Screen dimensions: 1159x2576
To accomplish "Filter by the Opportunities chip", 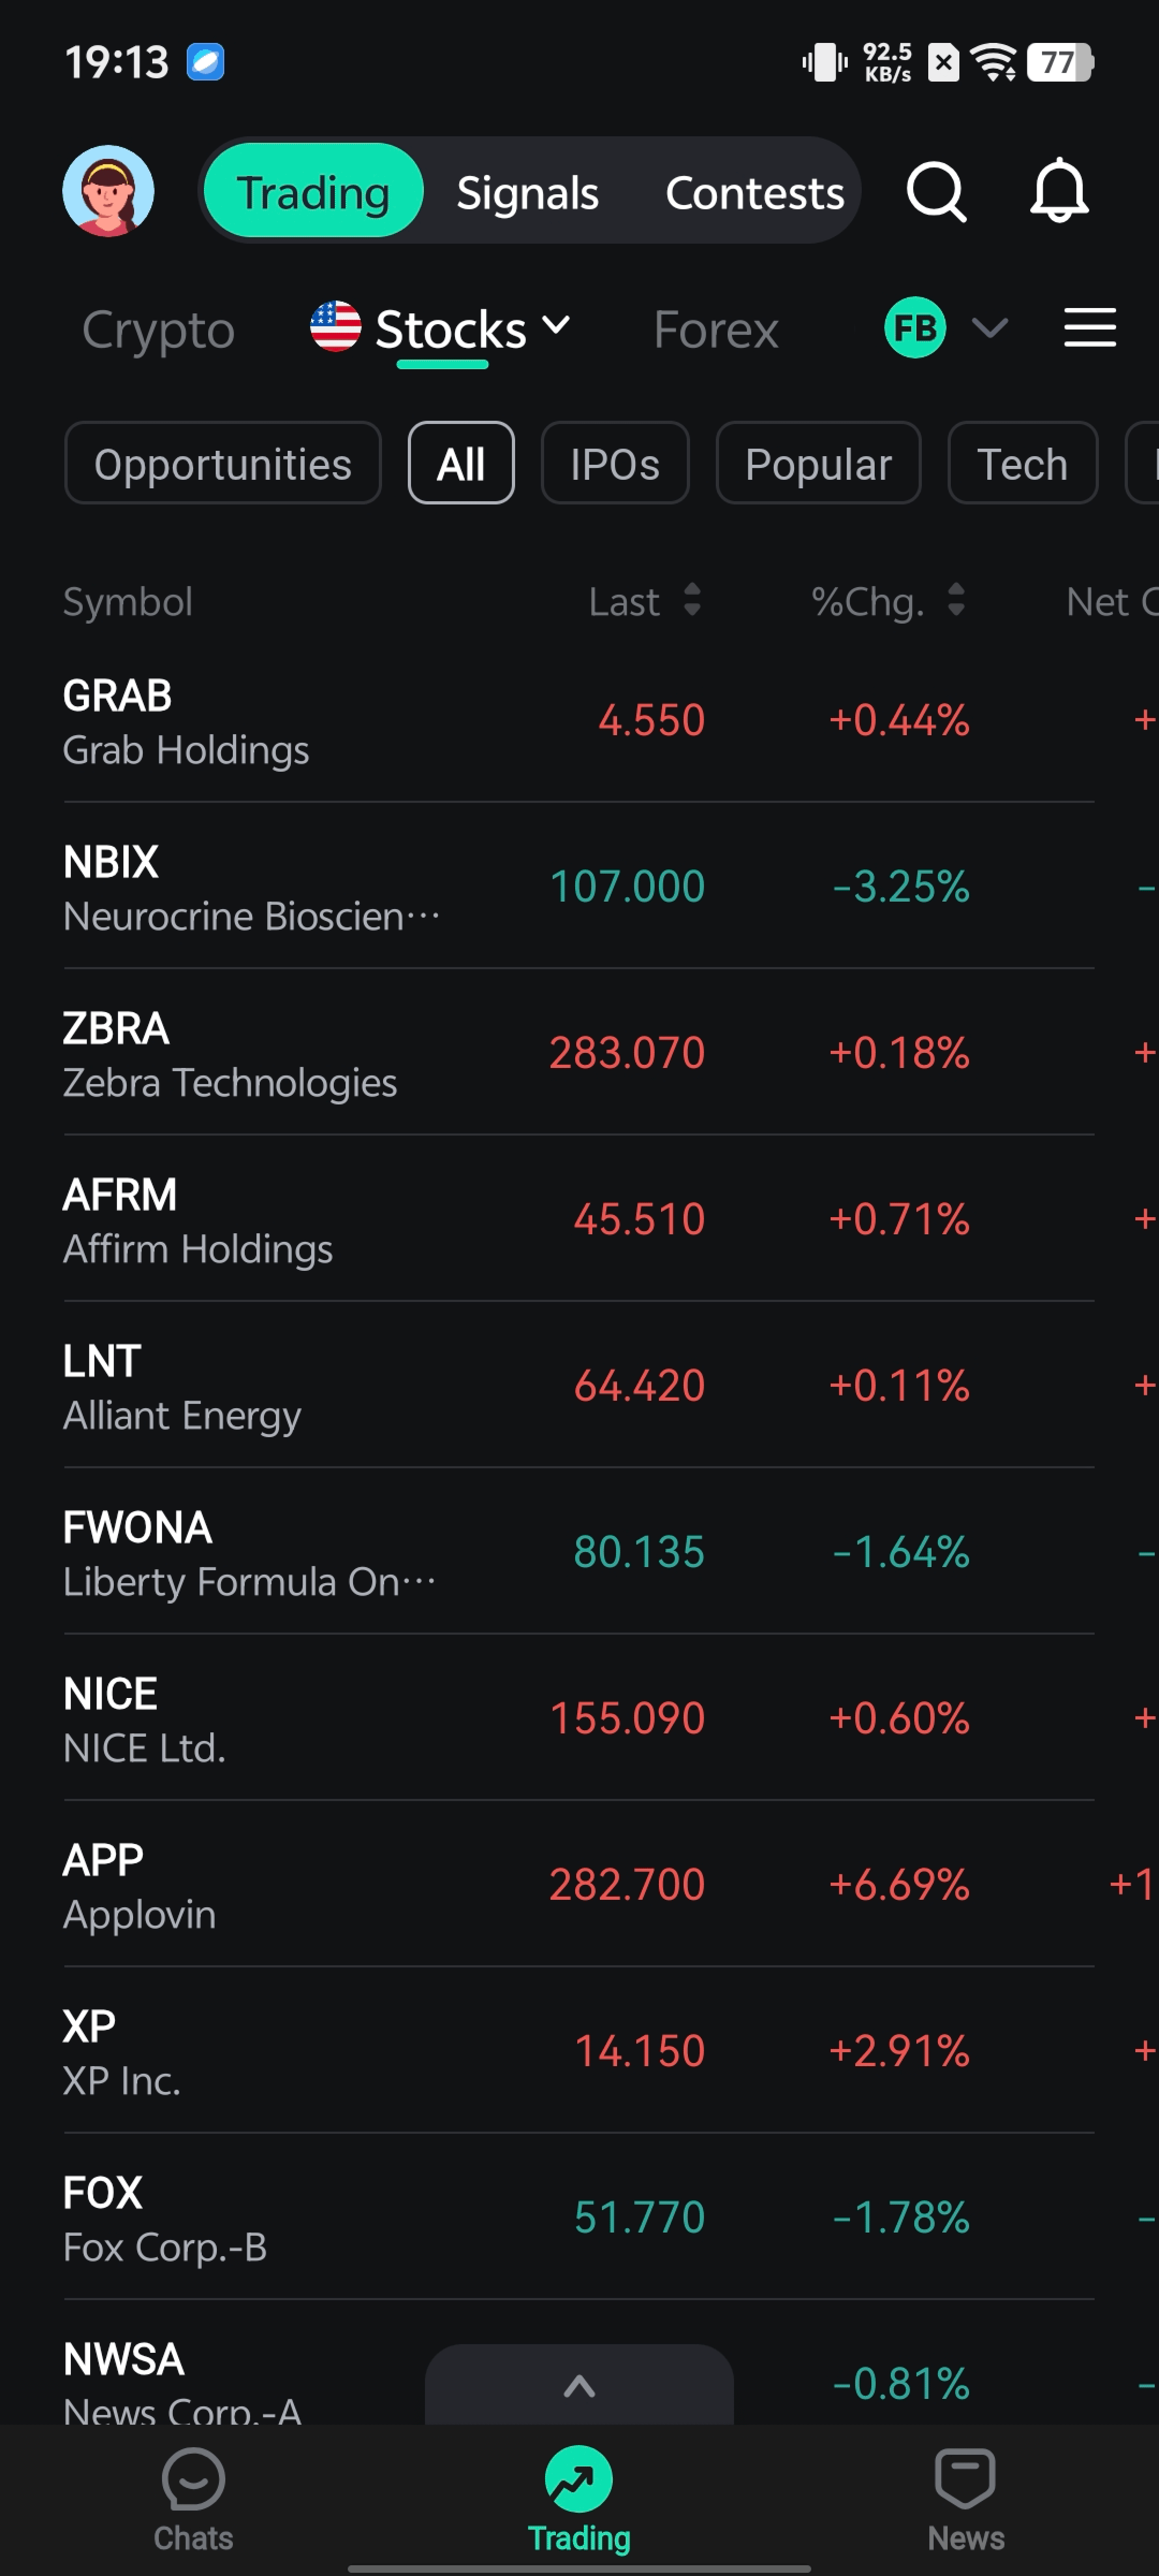I will click(222, 464).
